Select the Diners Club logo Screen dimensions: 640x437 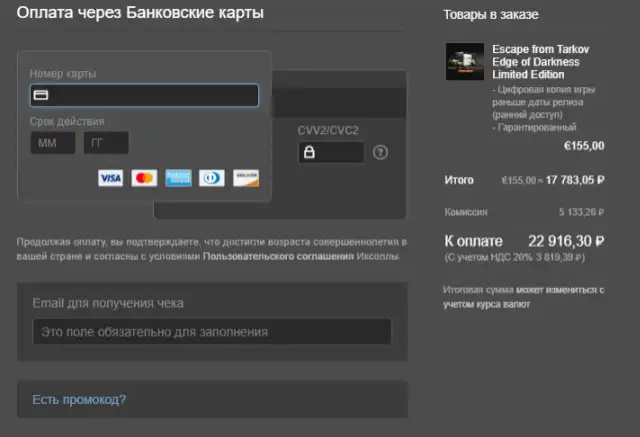(212, 178)
